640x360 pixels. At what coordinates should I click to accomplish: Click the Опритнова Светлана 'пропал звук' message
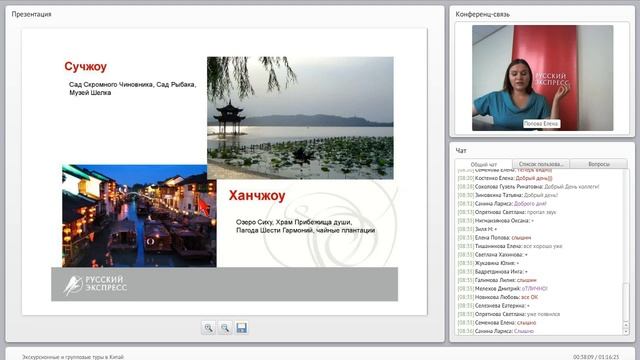click(x=507, y=212)
